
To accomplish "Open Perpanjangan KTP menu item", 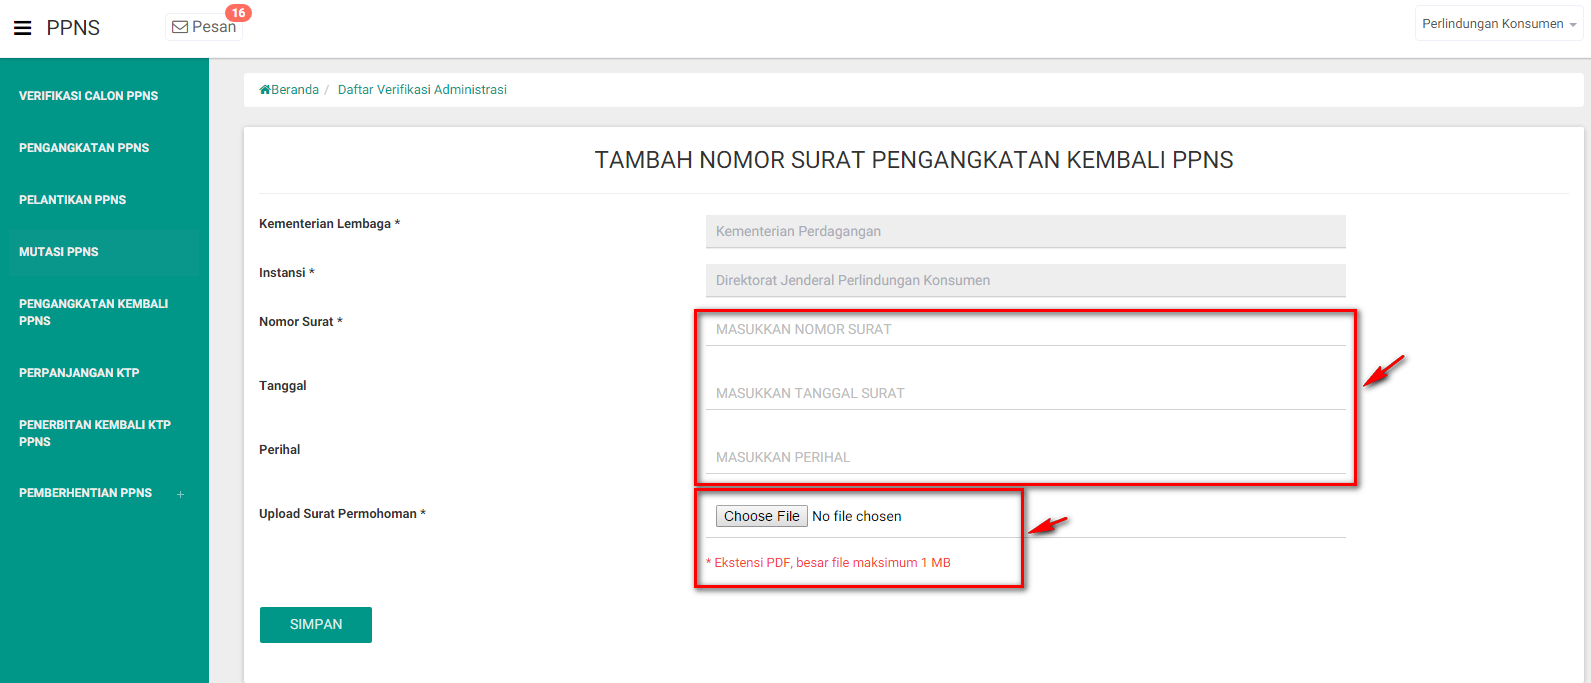I will tap(79, 373).
